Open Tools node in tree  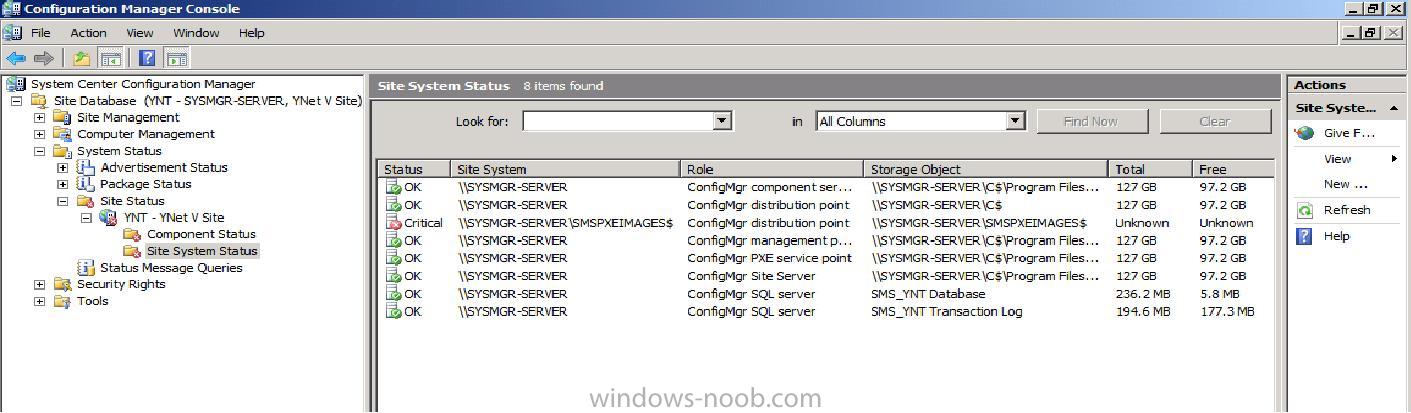tap(92, 301)
